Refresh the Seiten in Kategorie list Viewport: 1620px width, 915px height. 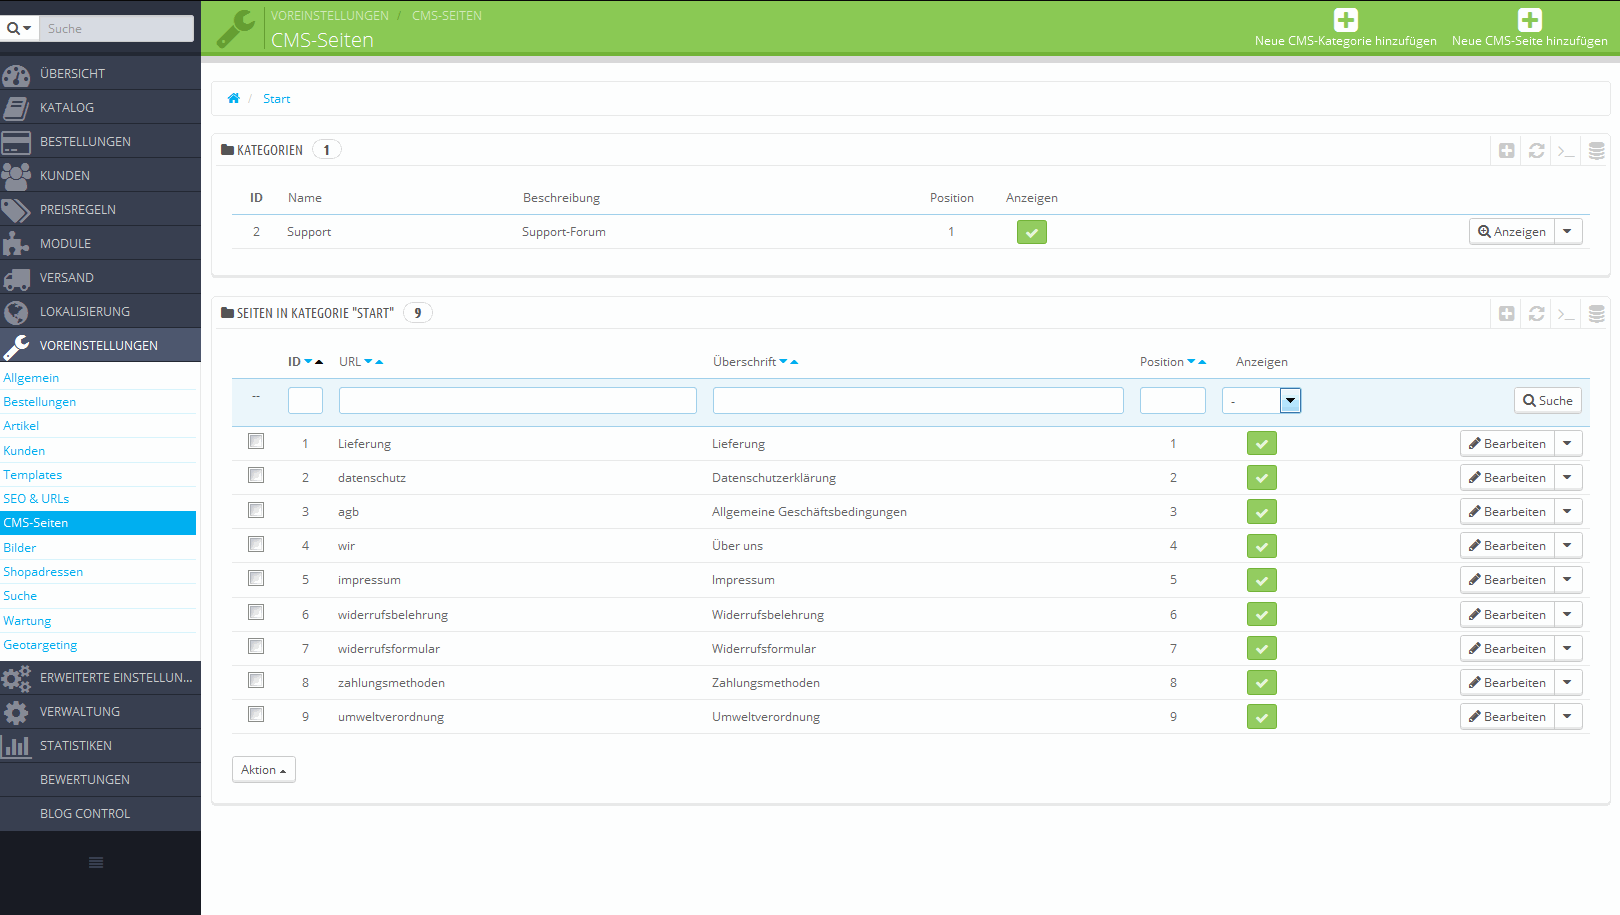pos(1537,313)
